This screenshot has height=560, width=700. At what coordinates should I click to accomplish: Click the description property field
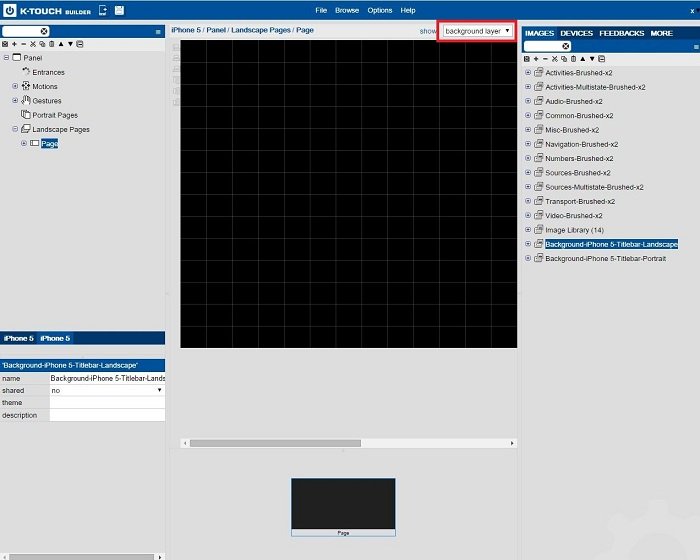(x=107, y=415)
